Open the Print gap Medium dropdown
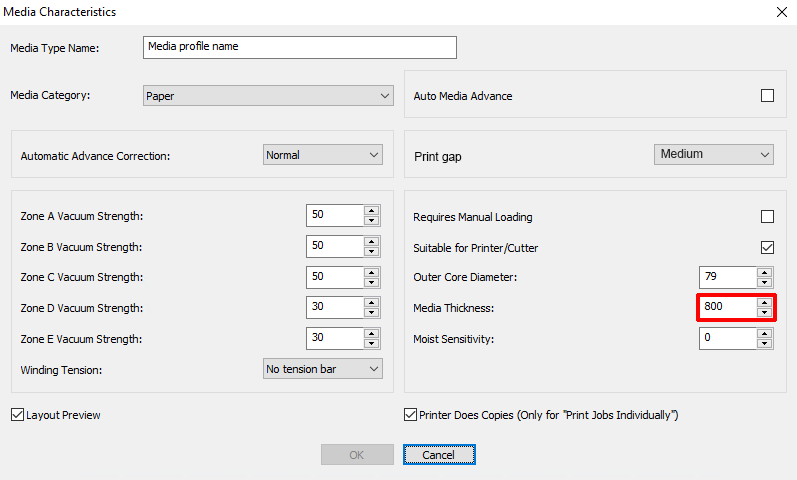 point(714,155)
